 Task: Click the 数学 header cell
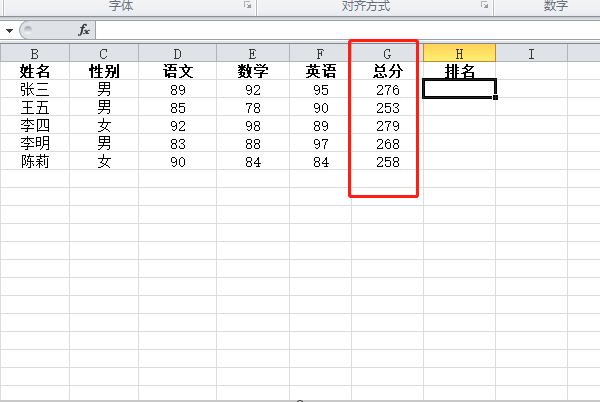coord(253,71)
